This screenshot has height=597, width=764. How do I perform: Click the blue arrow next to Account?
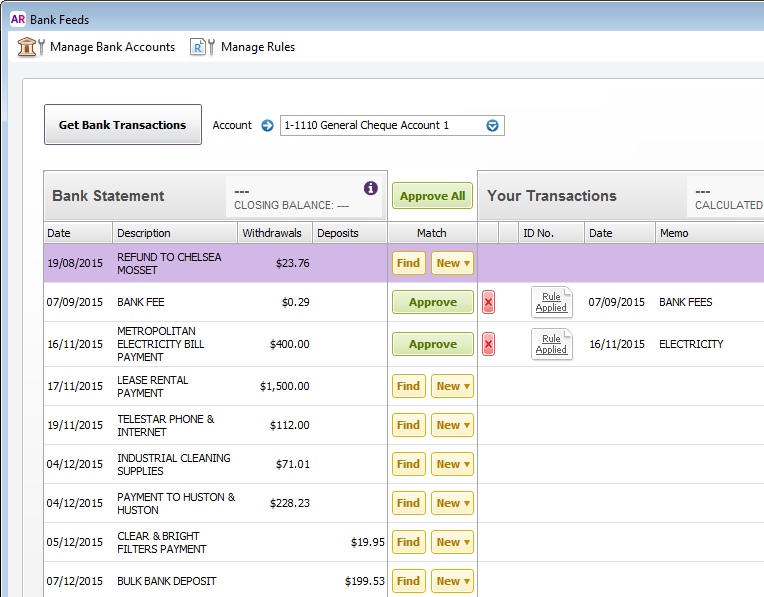267,126
